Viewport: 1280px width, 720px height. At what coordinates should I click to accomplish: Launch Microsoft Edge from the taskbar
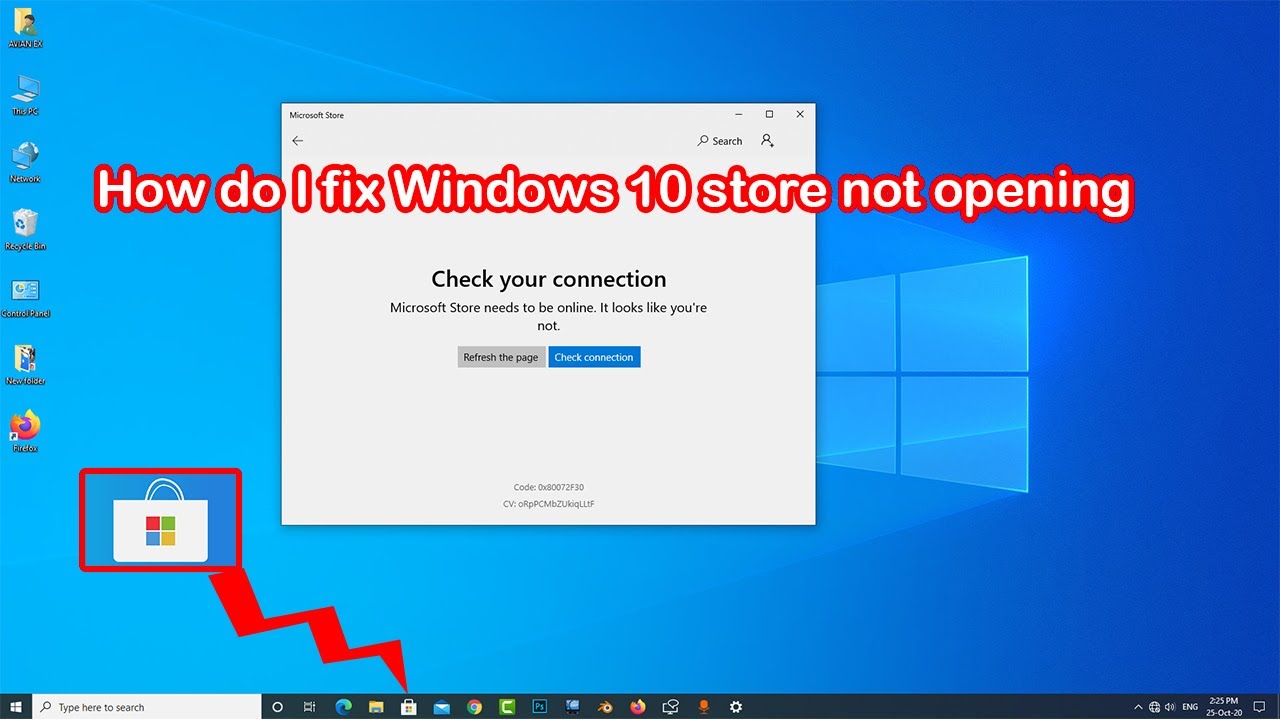[343, 707]
